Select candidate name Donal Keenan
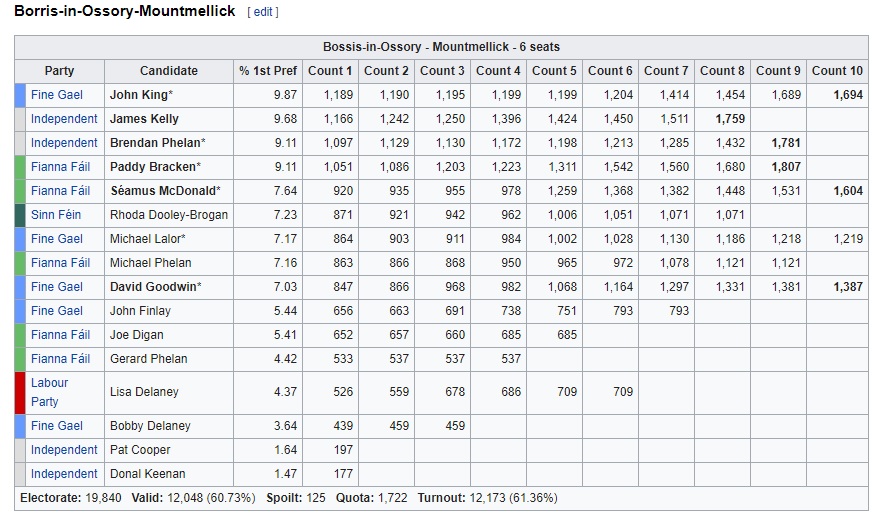Image resolution: width=877 pixels, height=521 pixels. click(x=148, y=475)
